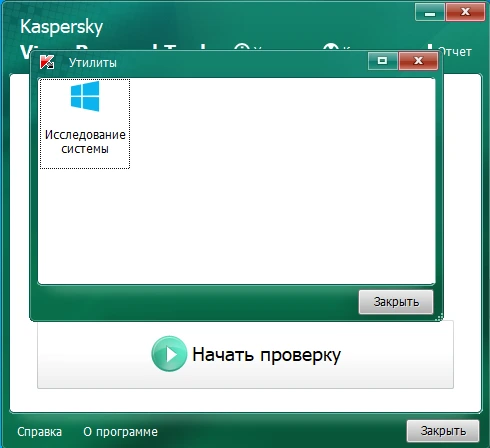Click Закрыть in the main Kaspersky window
The width and height of the screenshot is (490, 448).
(443, 431)
